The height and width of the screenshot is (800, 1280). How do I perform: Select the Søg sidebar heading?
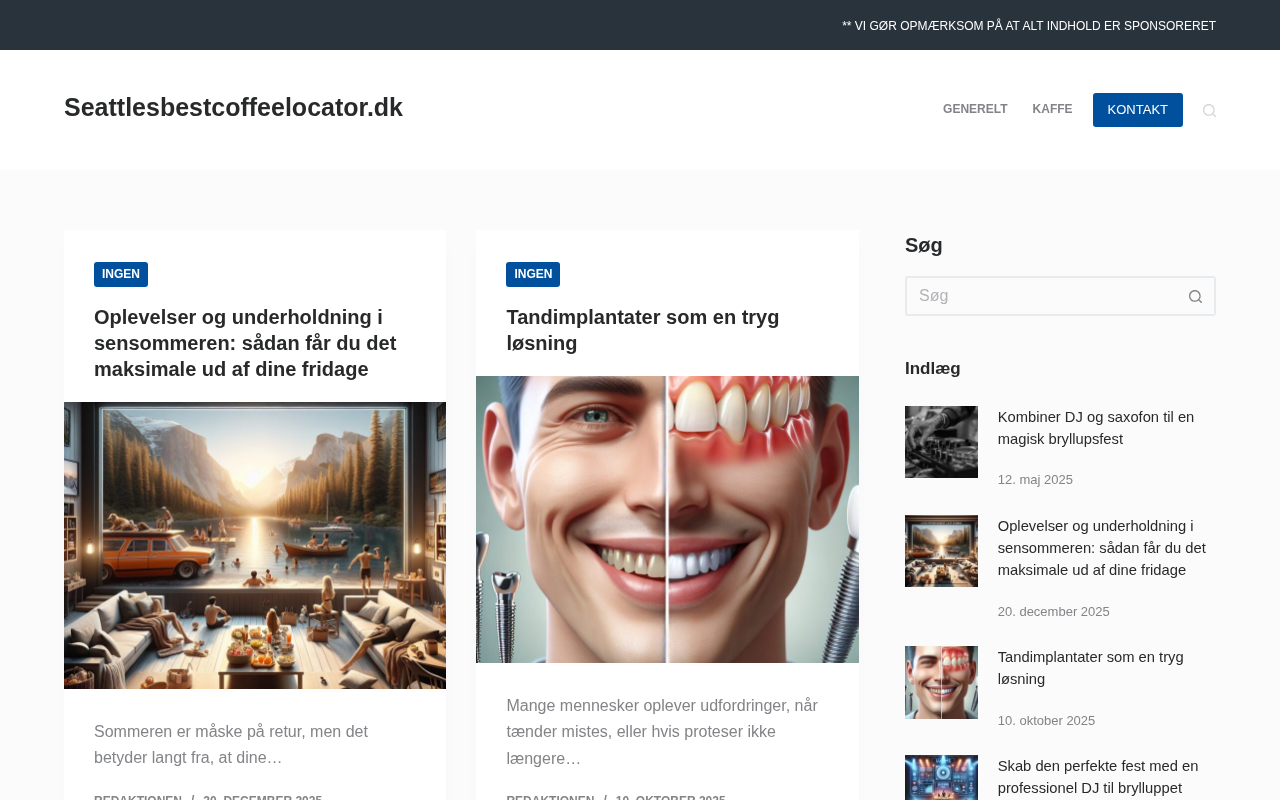click(924, 245)
